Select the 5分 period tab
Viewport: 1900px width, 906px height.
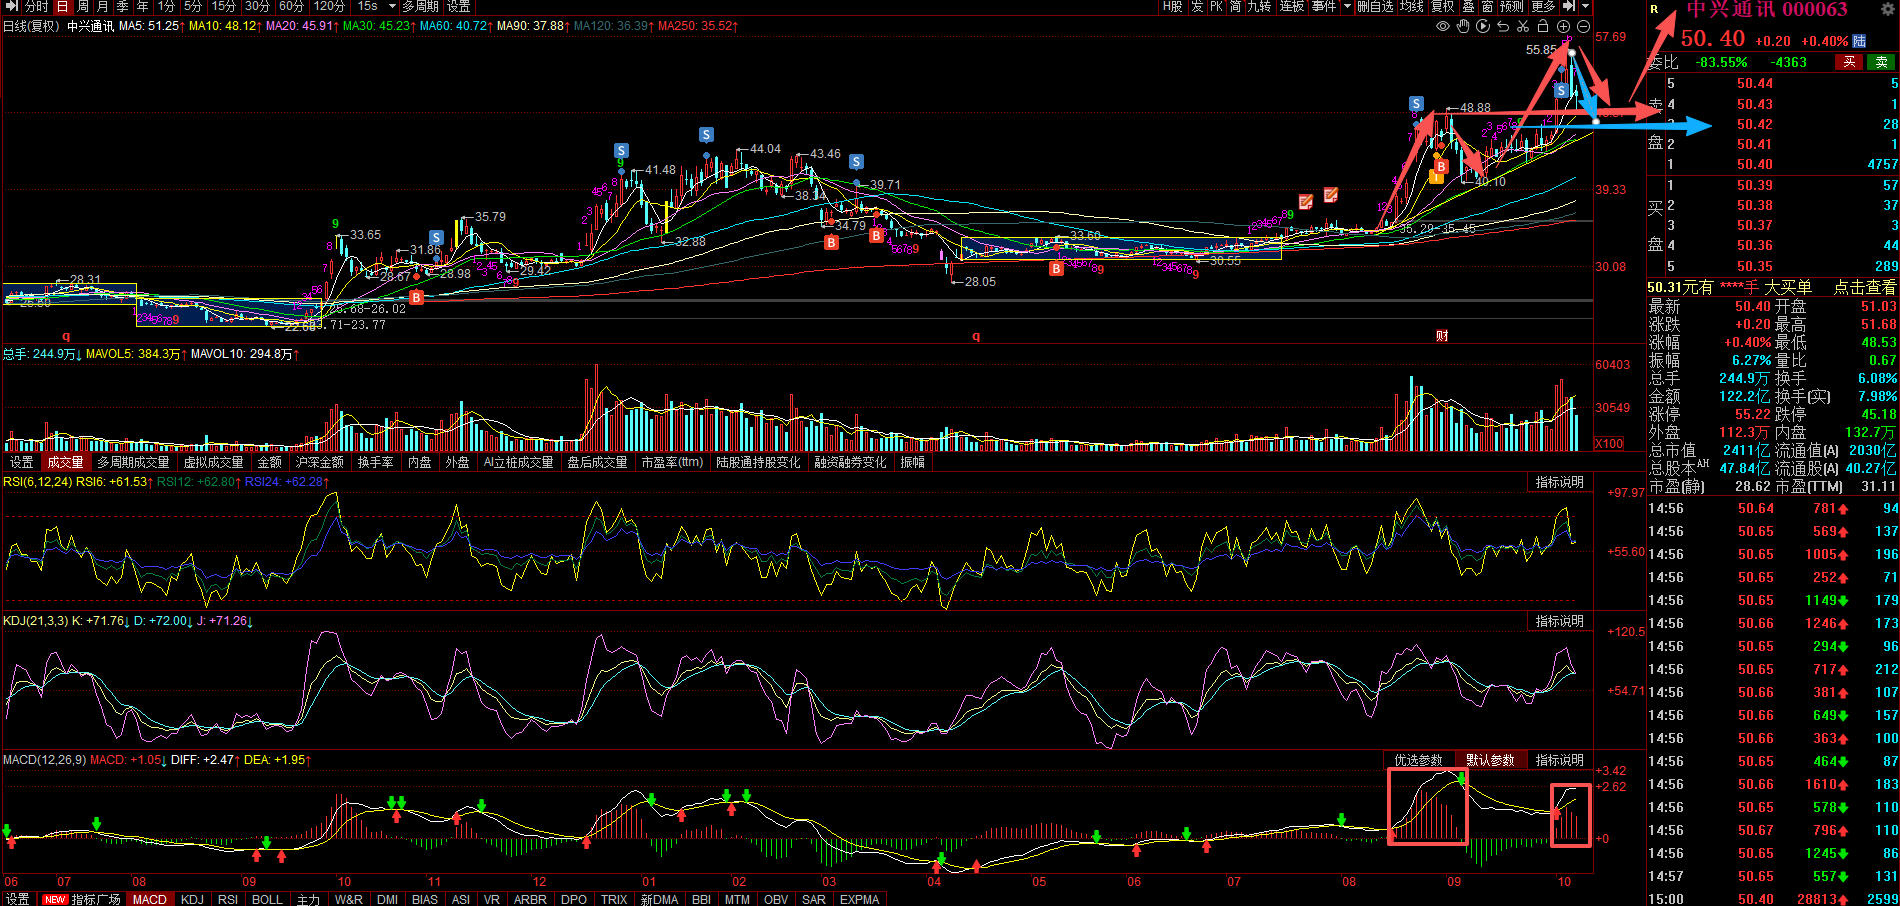[x=192, y=6]
